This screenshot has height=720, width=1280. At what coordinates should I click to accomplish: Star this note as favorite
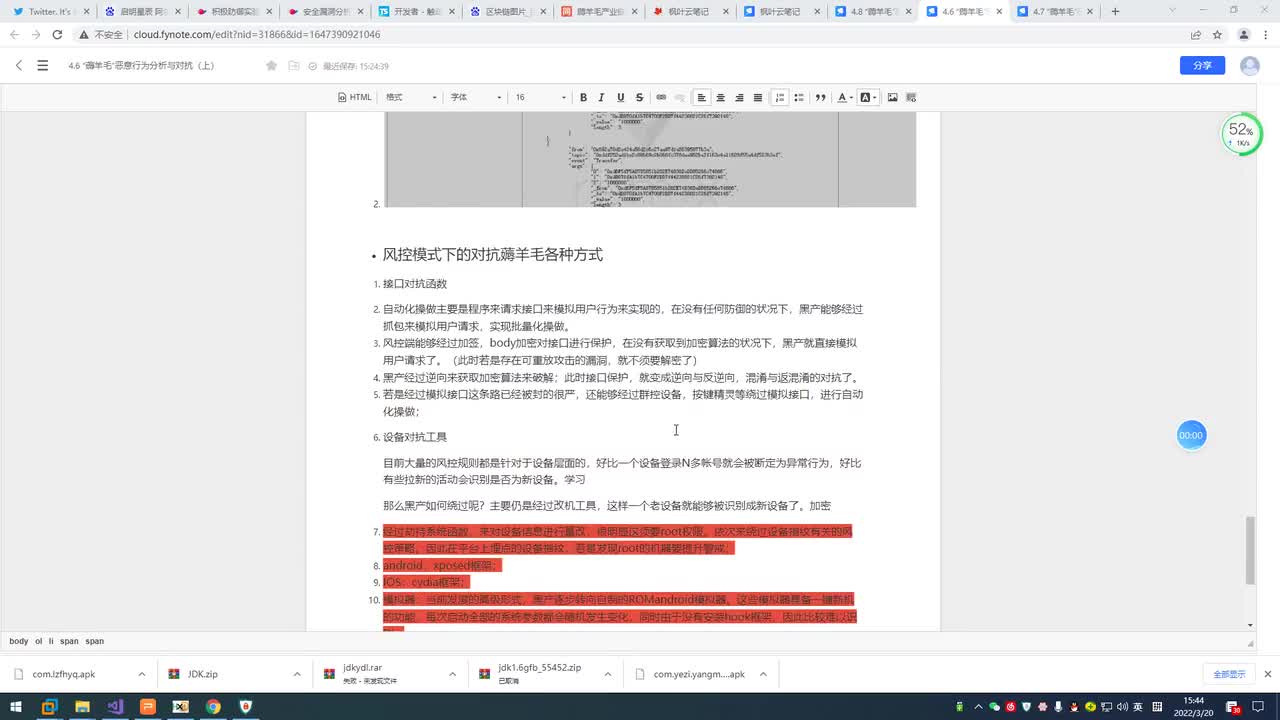tap(271, 65)
